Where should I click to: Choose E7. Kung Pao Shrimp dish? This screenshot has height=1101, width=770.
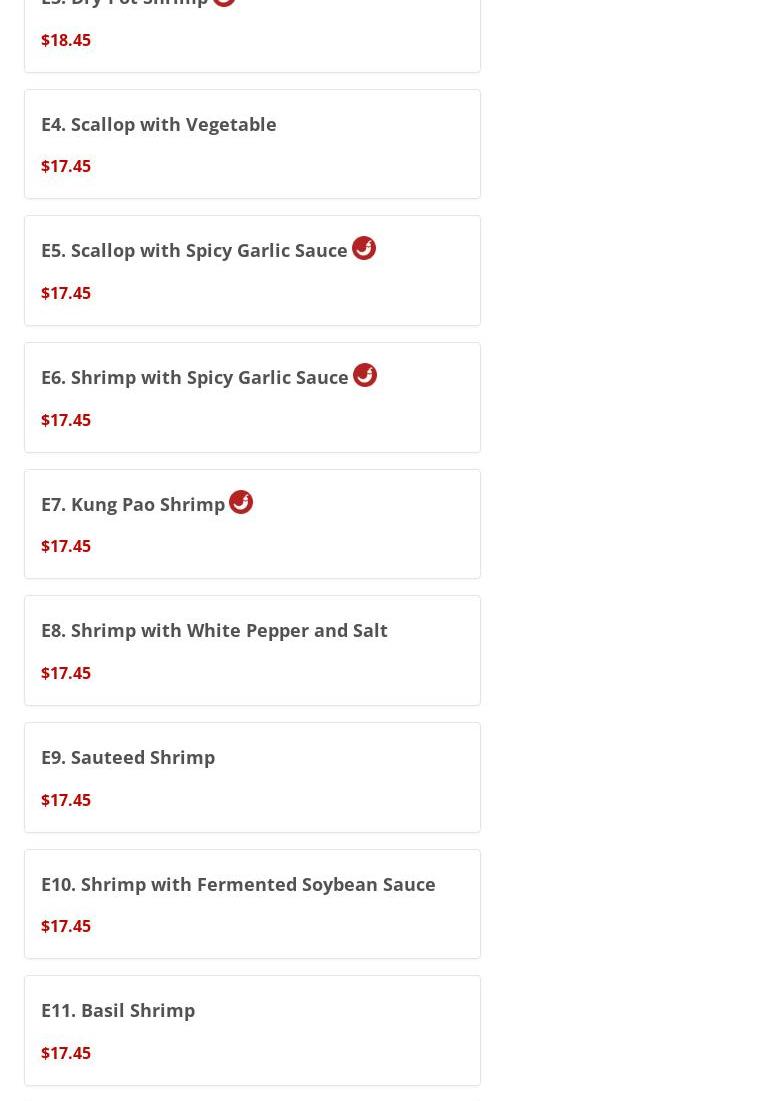tap(133, 504)
